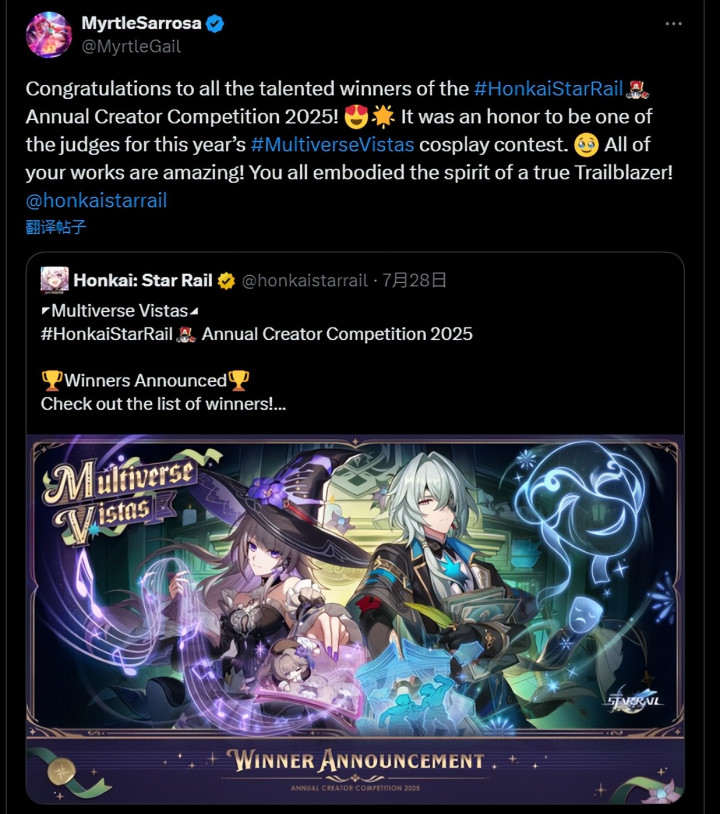Click the Multiverse Vistas banner image

click(355, 619)
